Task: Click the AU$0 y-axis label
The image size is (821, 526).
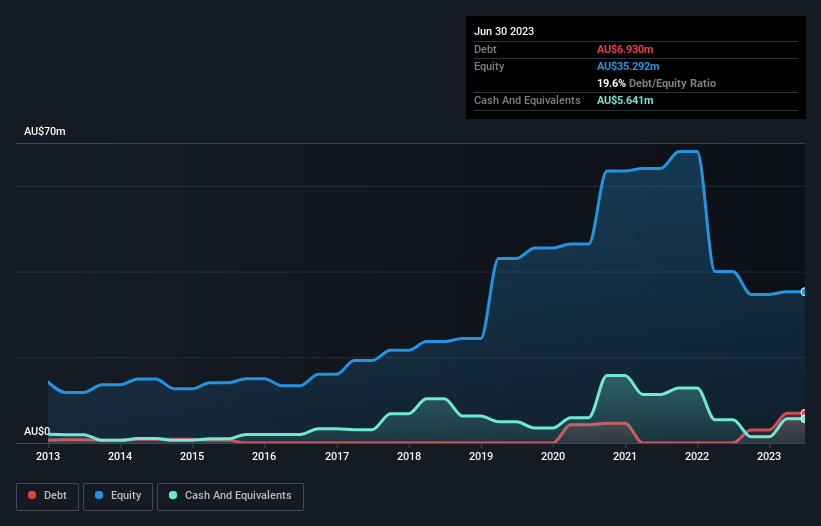Action: [37, 431]
